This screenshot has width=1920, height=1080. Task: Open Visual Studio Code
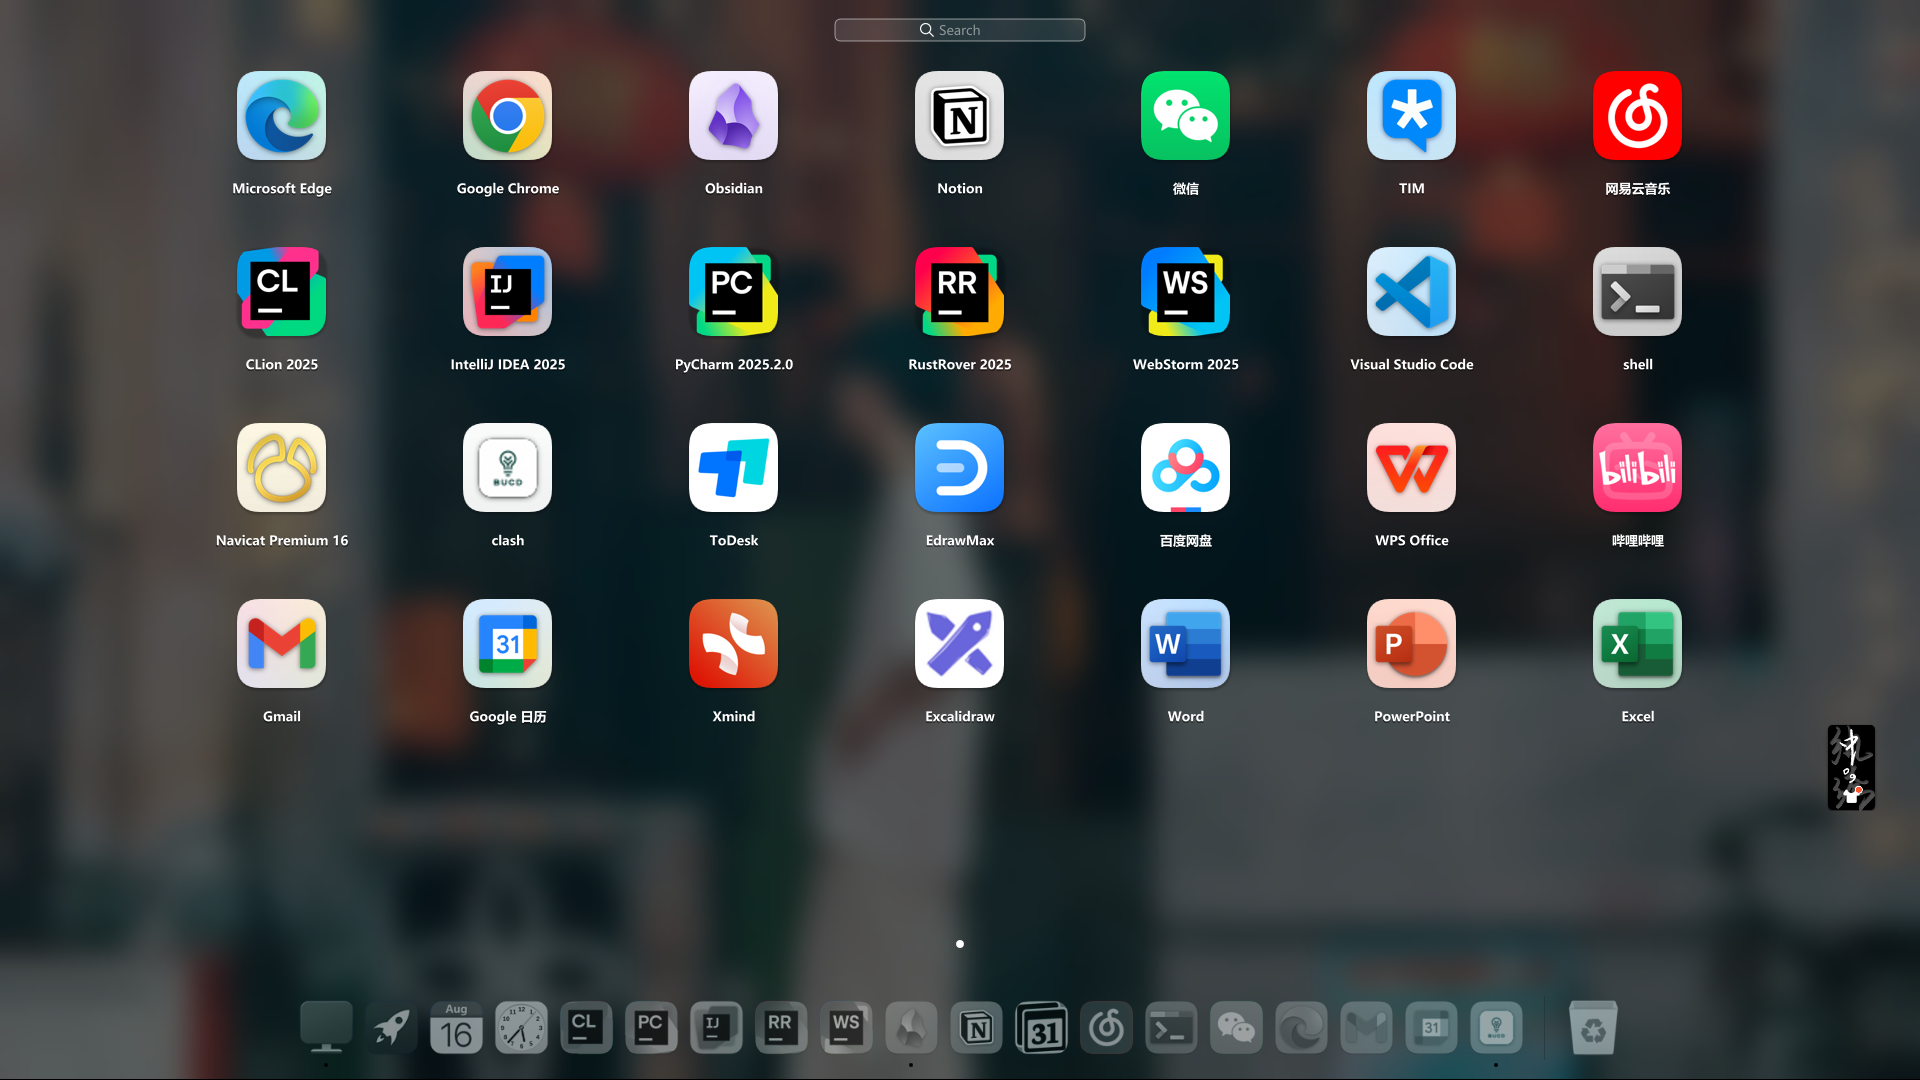point(1411,292)
